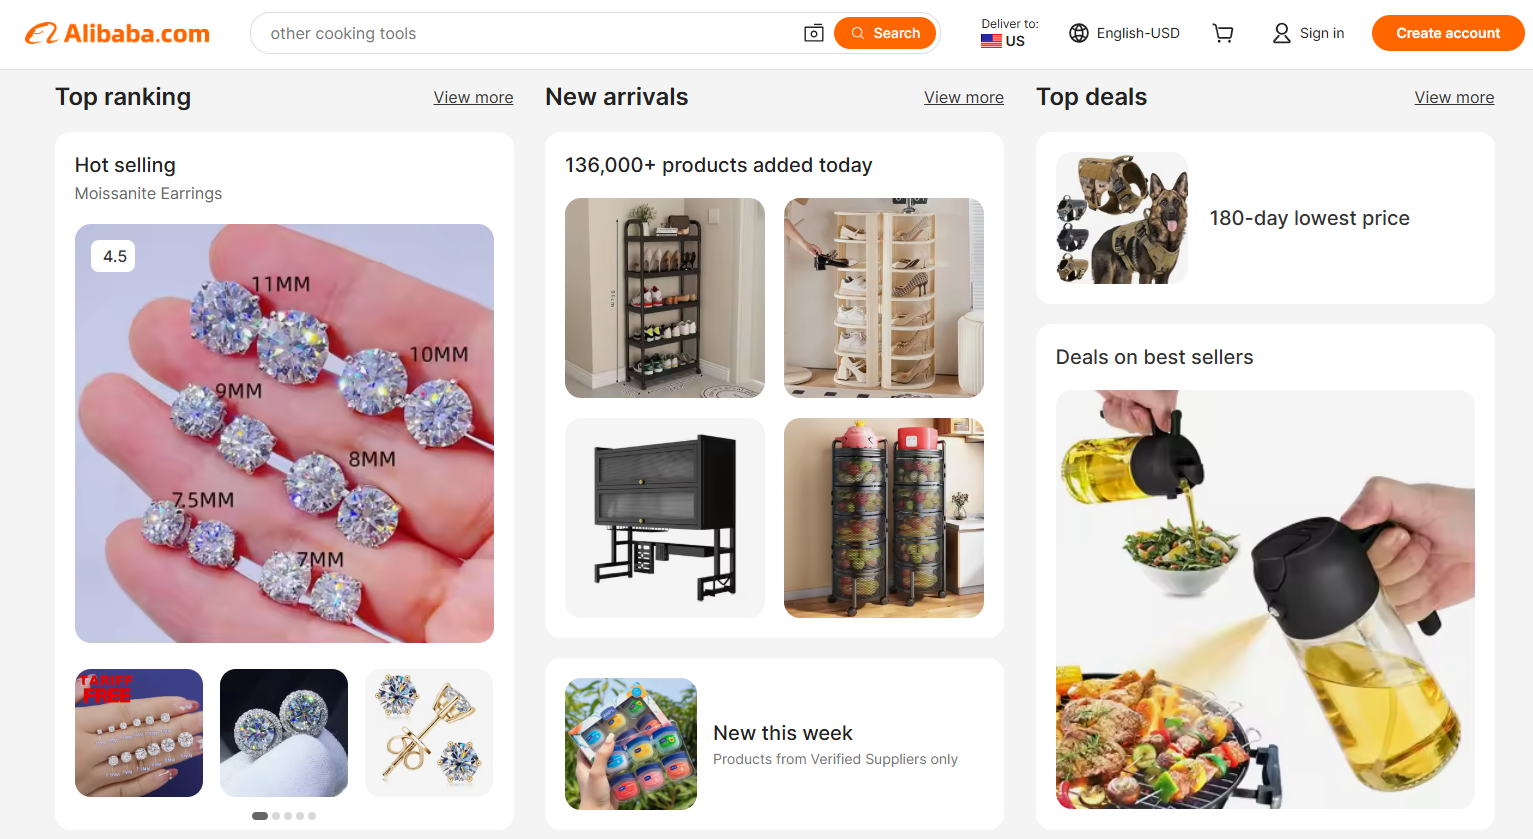This screenshot has height=839, width=1533.
Task: Click the Alibaba.com logo
Action: click(117, 33)
